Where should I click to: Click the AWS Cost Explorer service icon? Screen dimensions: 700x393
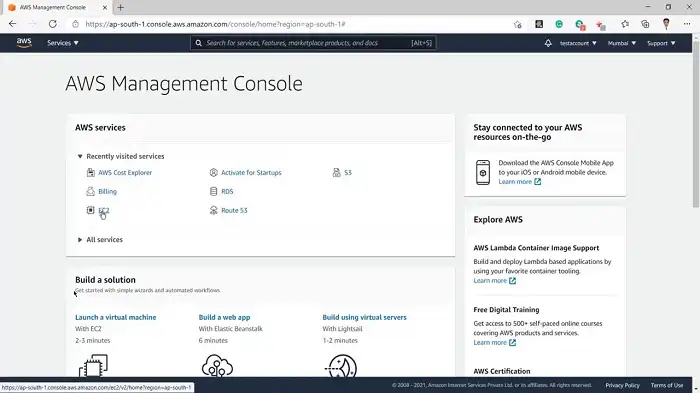(91, 172)
